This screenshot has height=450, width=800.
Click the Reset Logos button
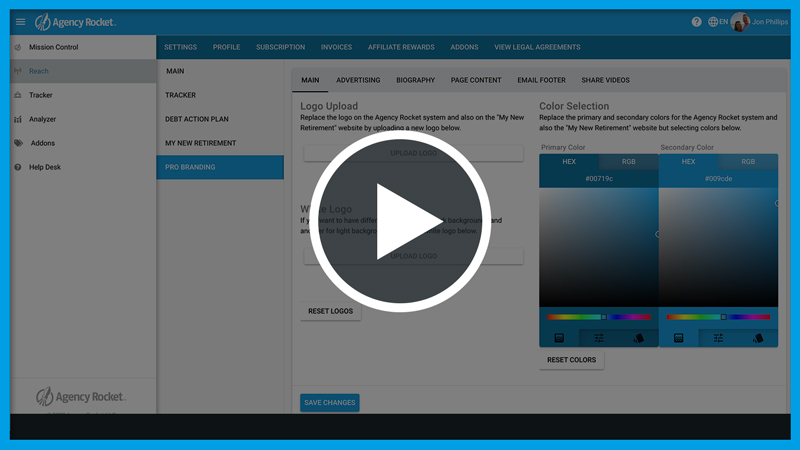[x=331, y=311]
